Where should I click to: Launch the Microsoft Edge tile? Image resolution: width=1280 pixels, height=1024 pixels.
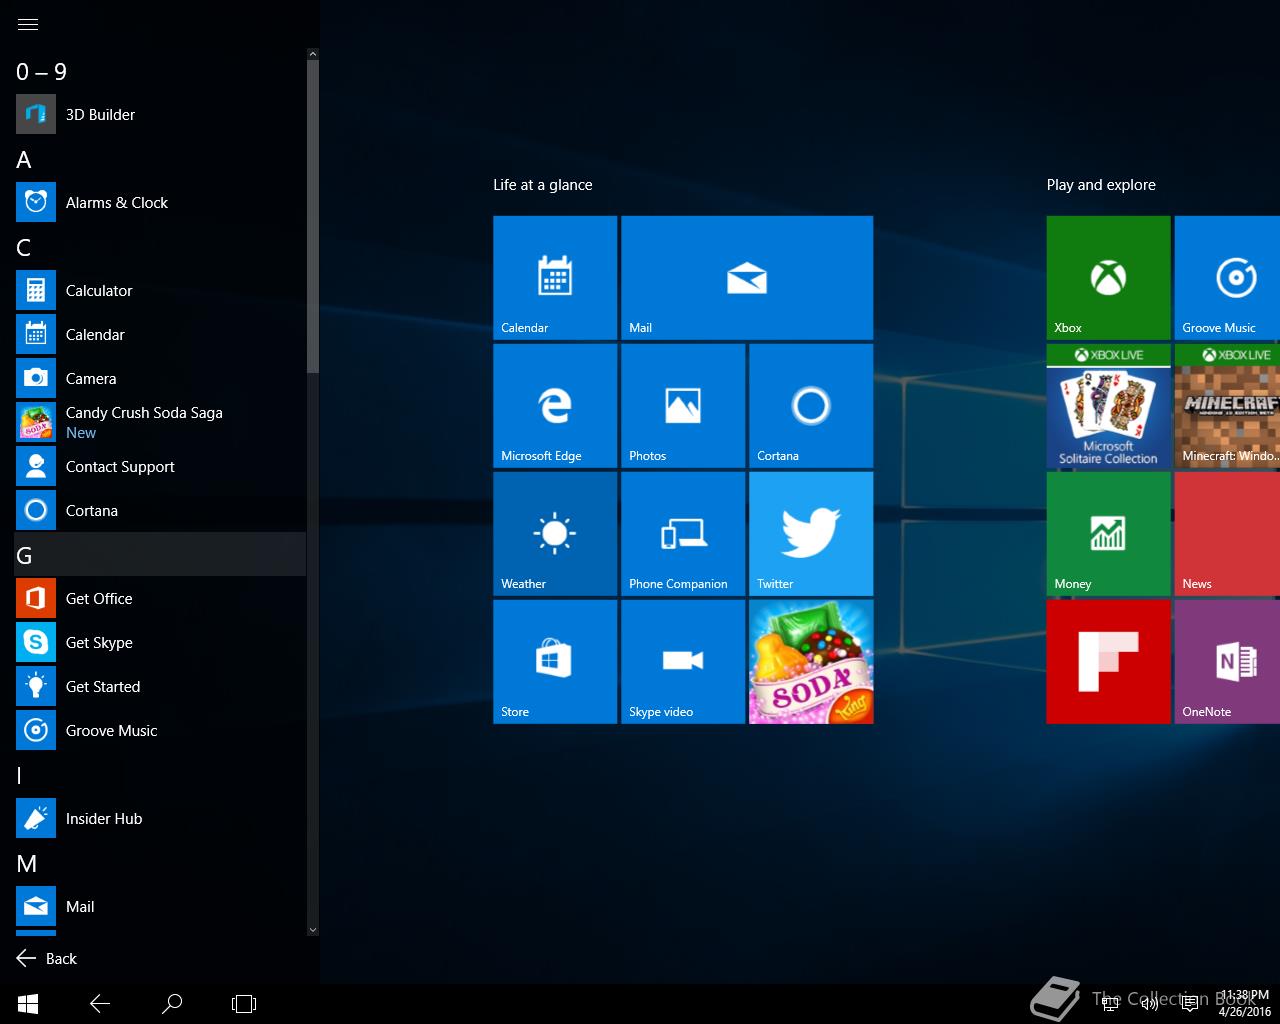tap(555, 406)
